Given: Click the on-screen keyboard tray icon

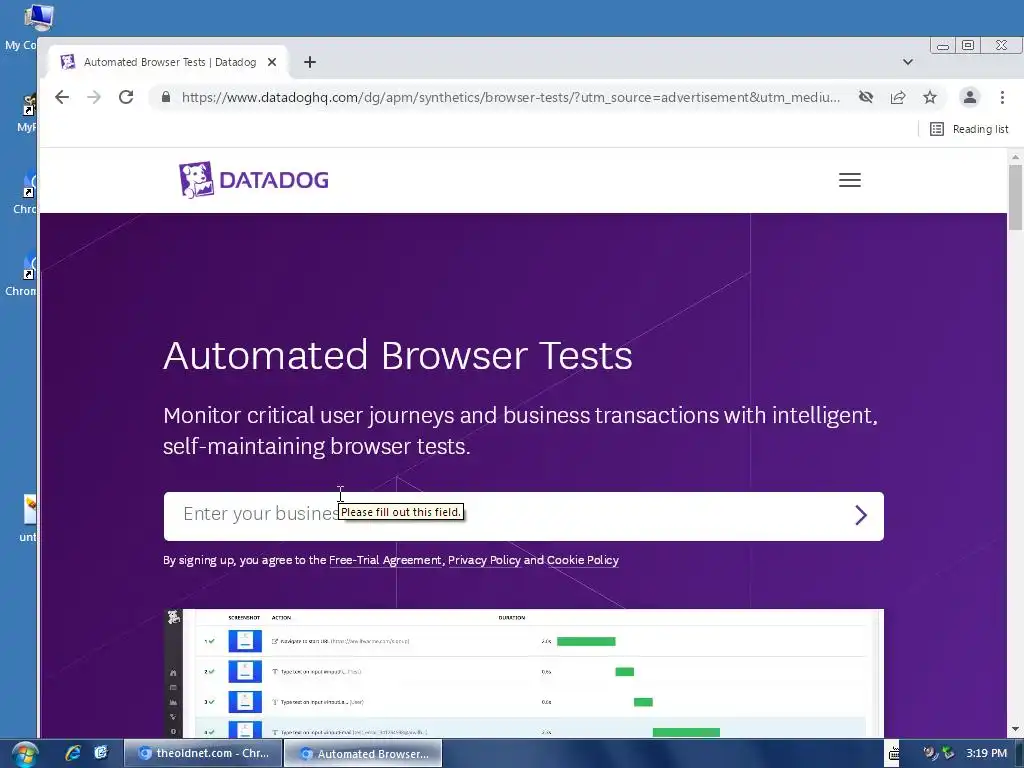Looking at the screenshot, I should click(894, 754).
